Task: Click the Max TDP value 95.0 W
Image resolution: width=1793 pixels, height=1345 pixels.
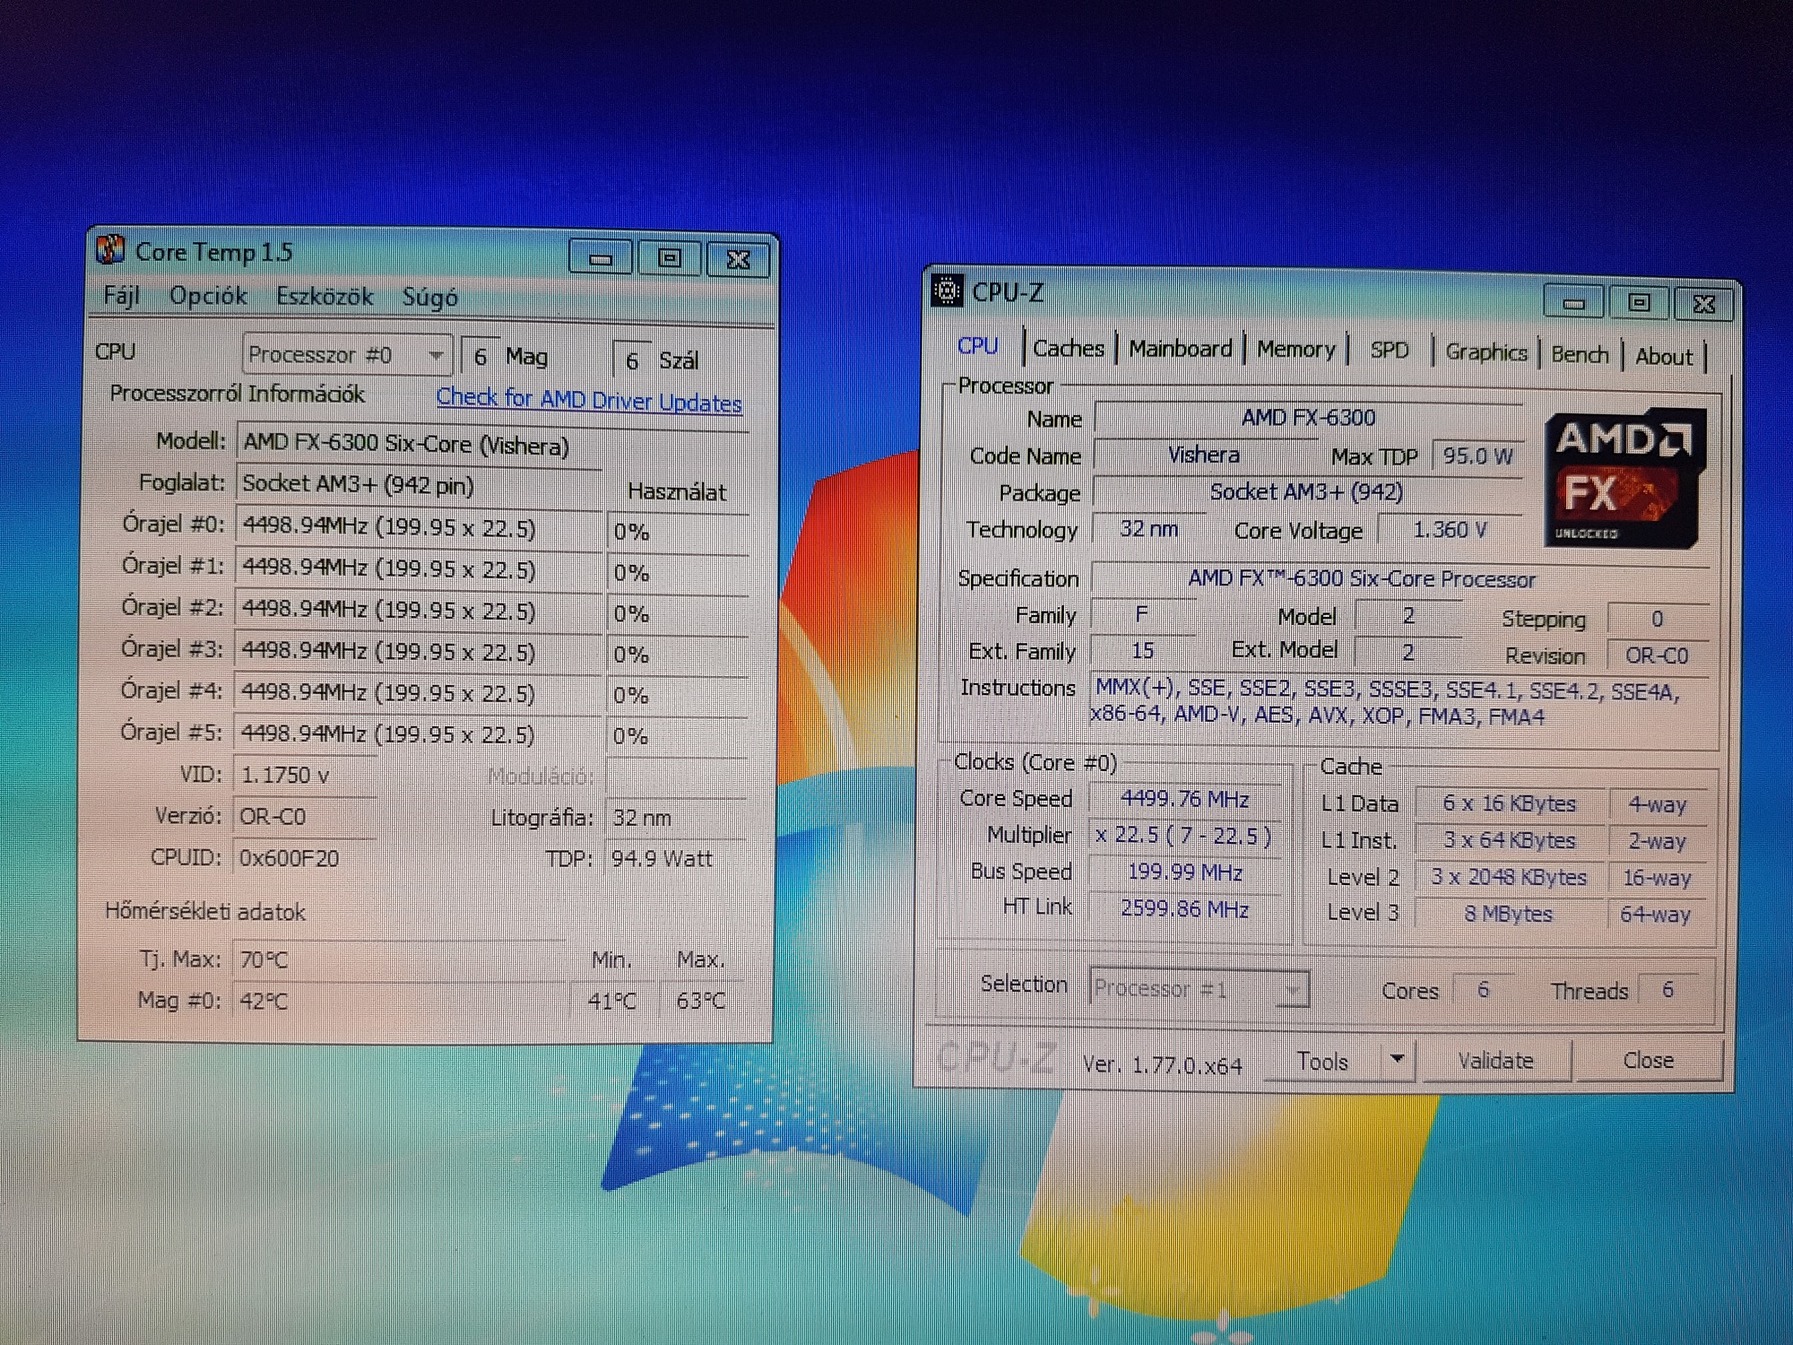Action: click(x=1478, y=456)
